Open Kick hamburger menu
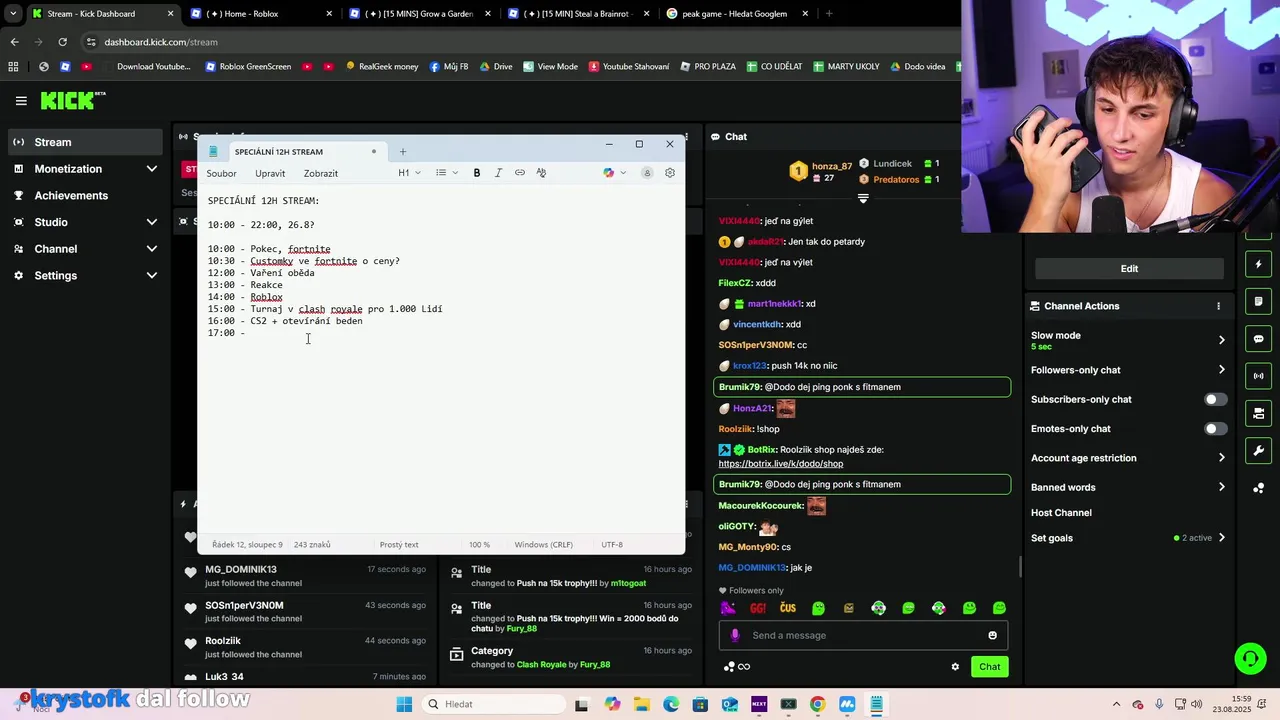 21,101
